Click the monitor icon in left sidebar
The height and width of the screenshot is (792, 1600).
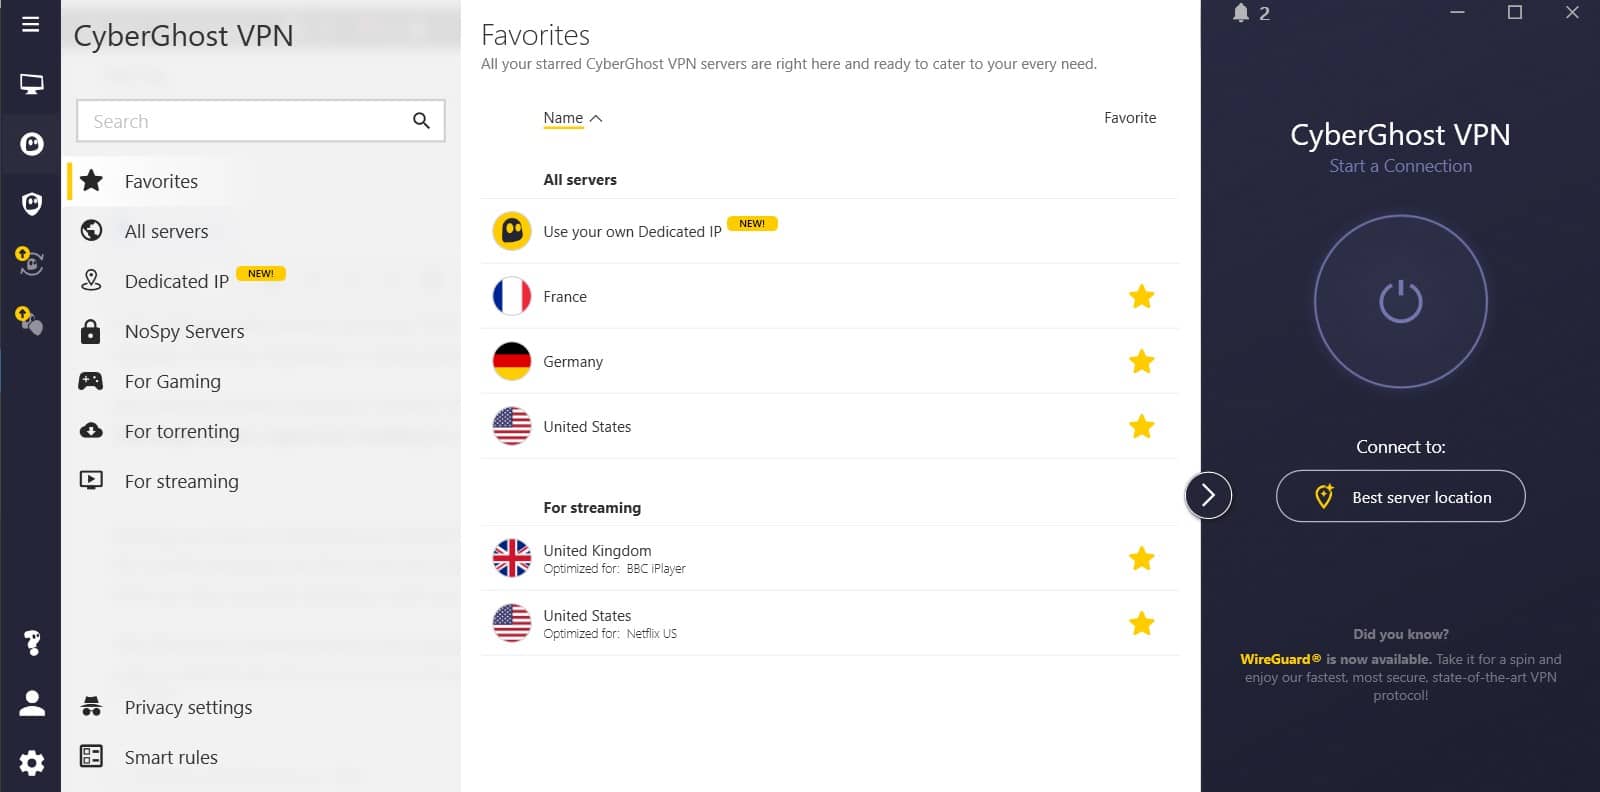click(x=31, y=85)
